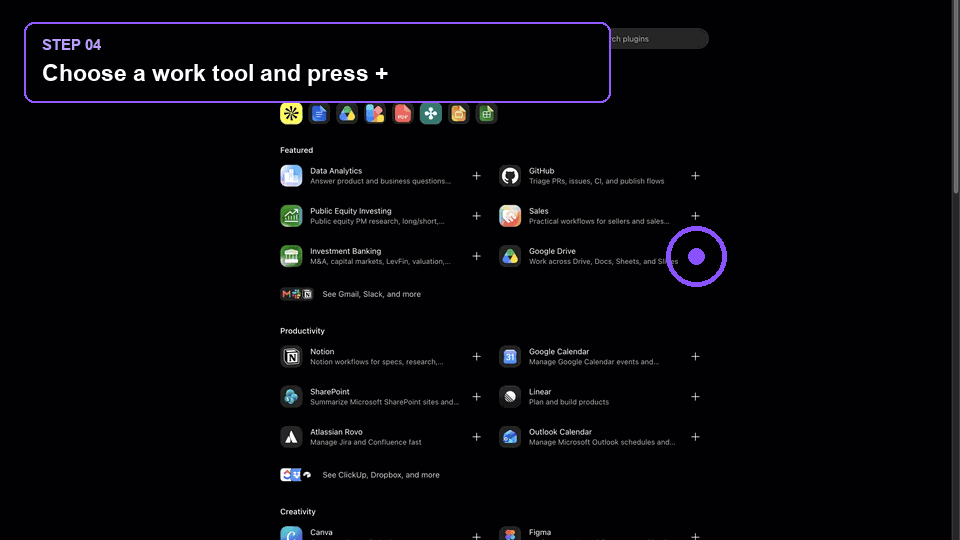Open the Notion logo icon
960x540 pixels.
point(291,356)
